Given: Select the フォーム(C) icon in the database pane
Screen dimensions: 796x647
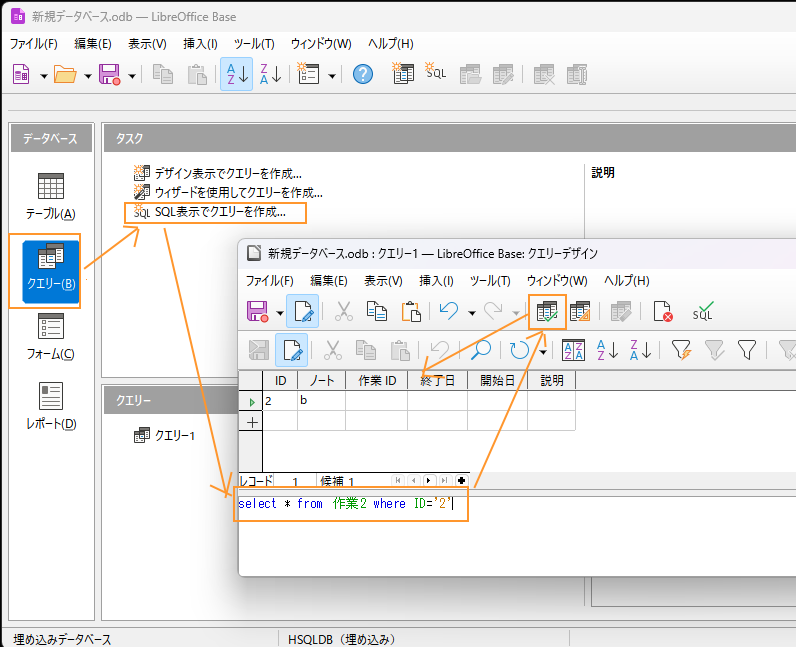Looking at the screenshot, I should (51, 337).
